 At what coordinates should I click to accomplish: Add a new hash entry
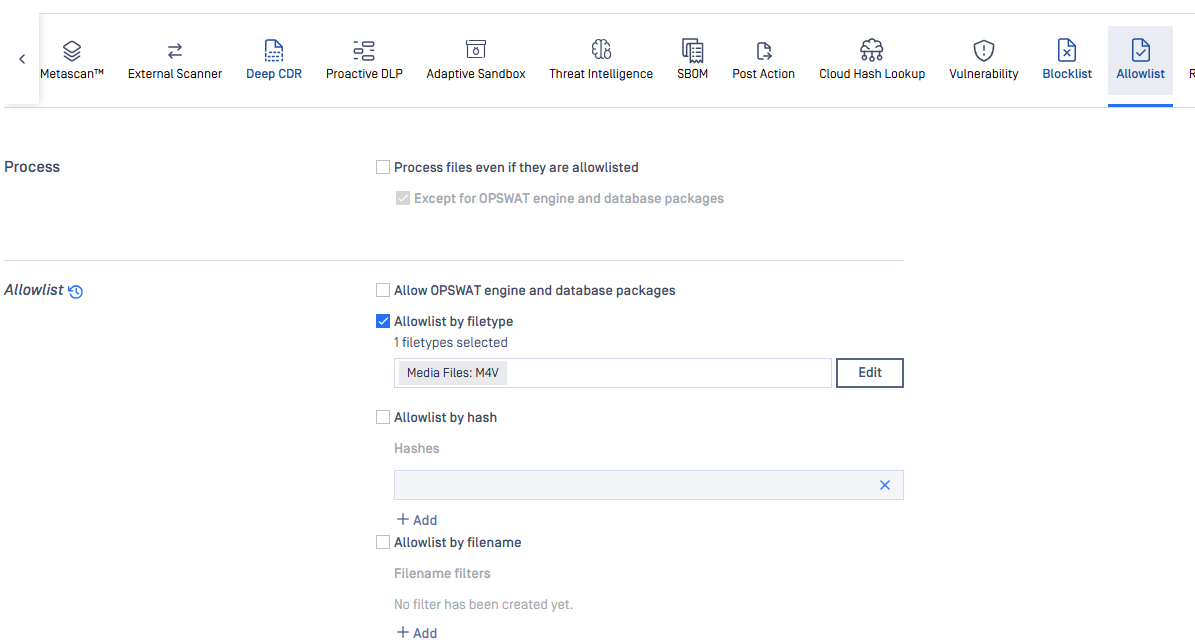[x=417, y=520]
